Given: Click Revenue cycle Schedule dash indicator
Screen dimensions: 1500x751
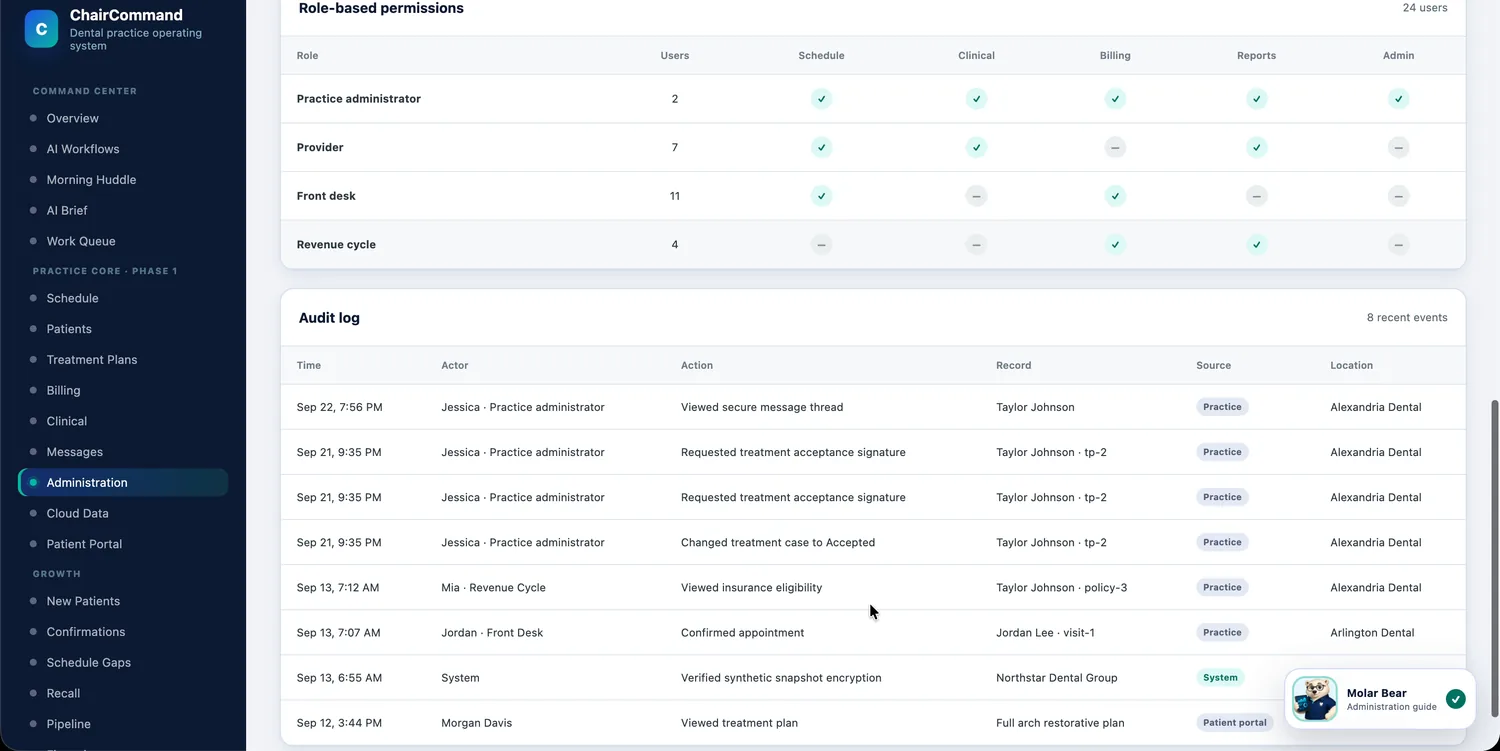Looking at the screenshot, I should [x=821, y=244].
